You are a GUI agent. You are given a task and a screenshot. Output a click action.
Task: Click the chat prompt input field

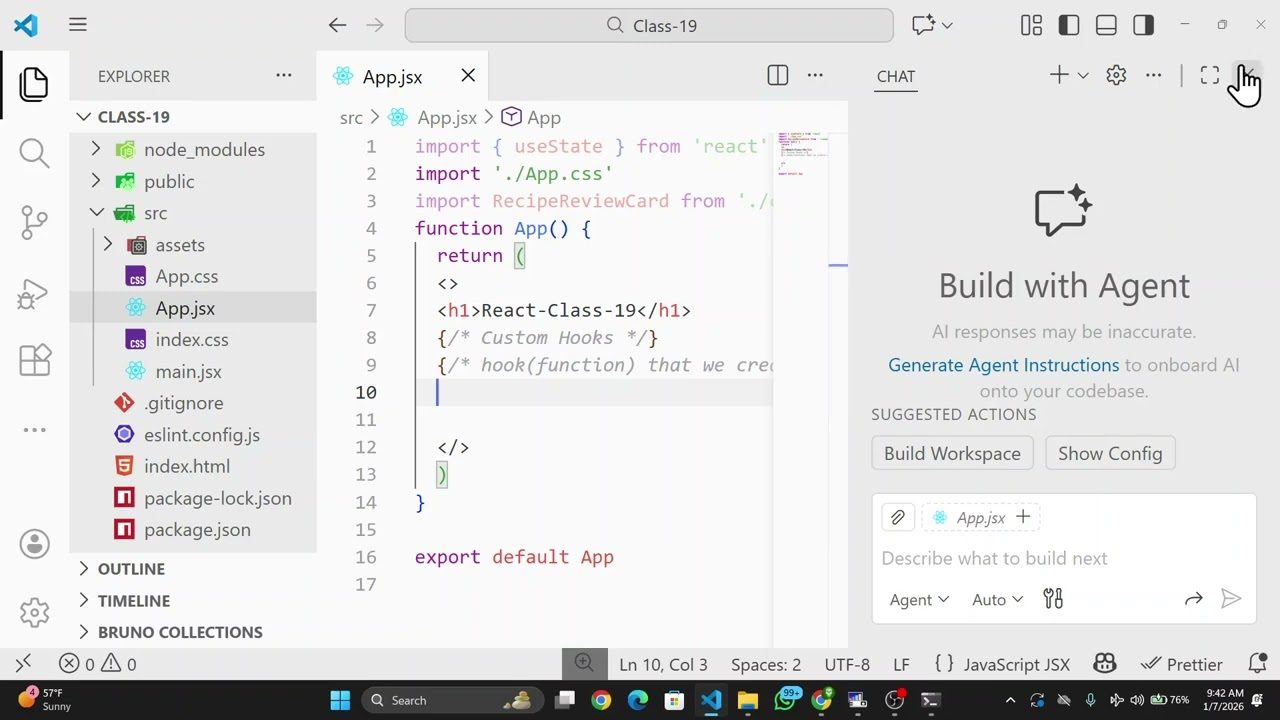[1063, 558]
